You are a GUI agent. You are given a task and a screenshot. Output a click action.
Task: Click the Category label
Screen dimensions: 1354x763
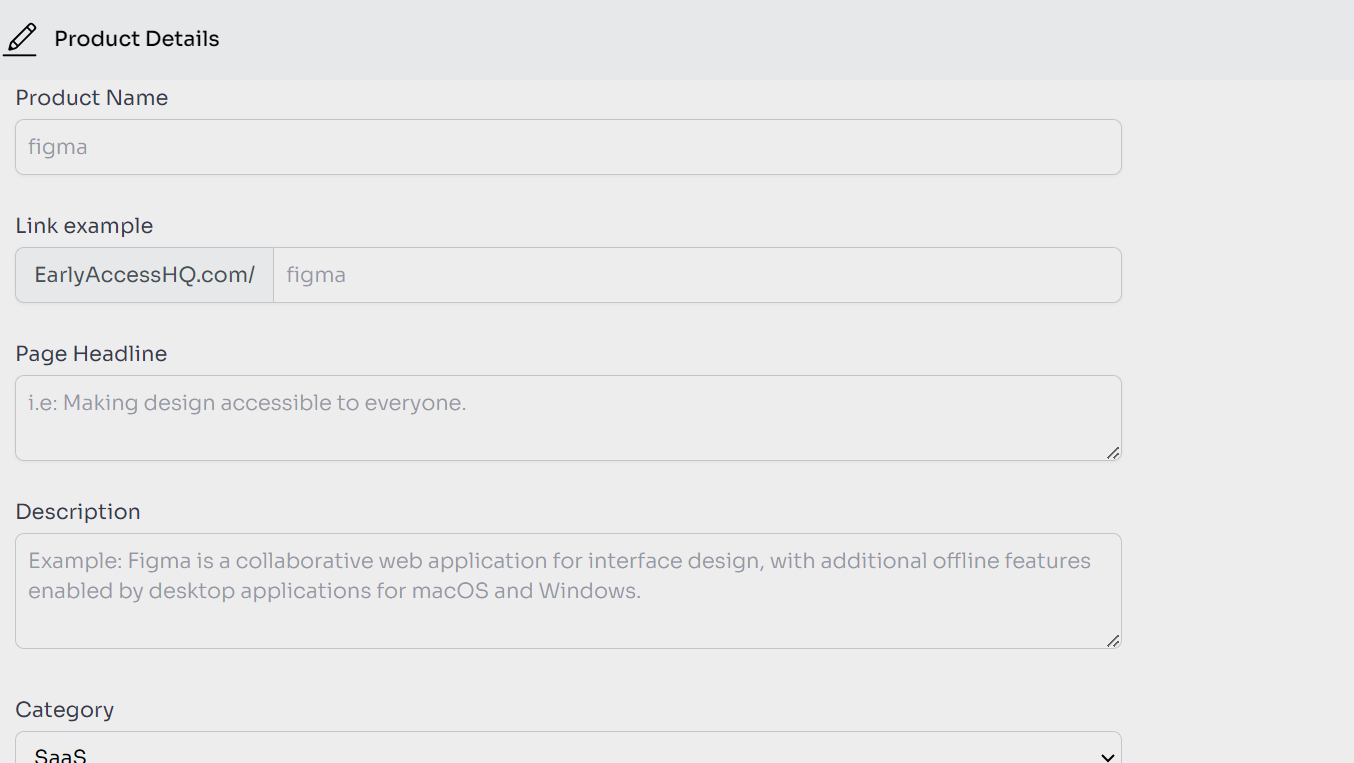coord(65,710)
